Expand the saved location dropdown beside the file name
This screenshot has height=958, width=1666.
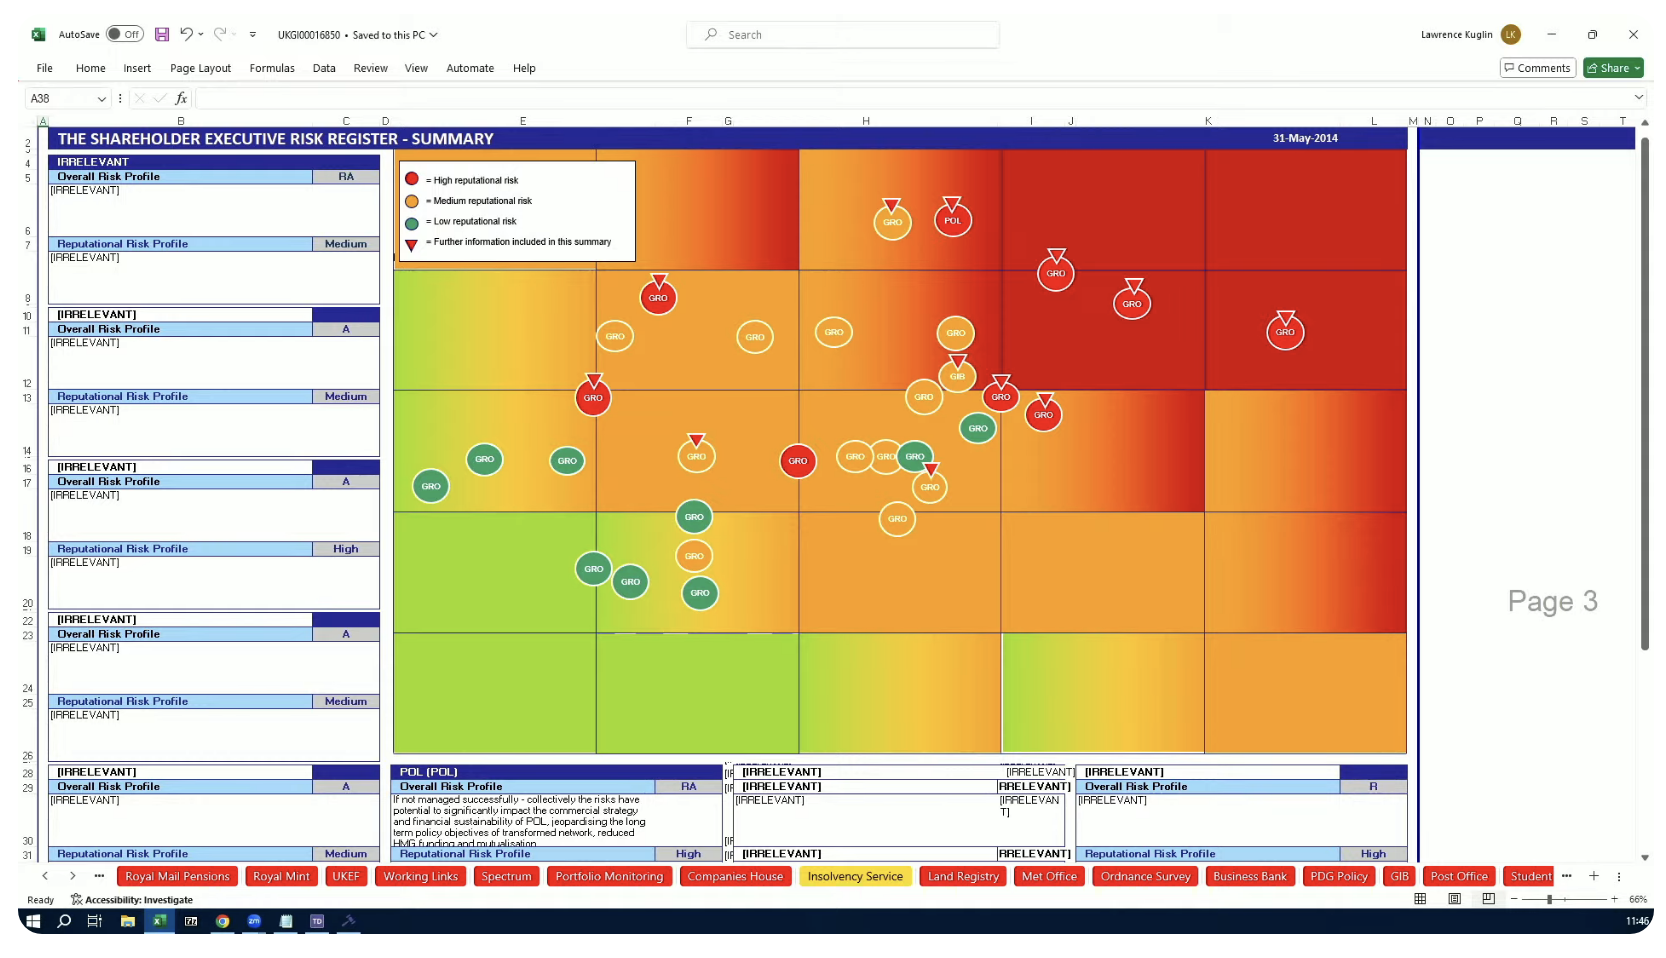tap(433, 35)
